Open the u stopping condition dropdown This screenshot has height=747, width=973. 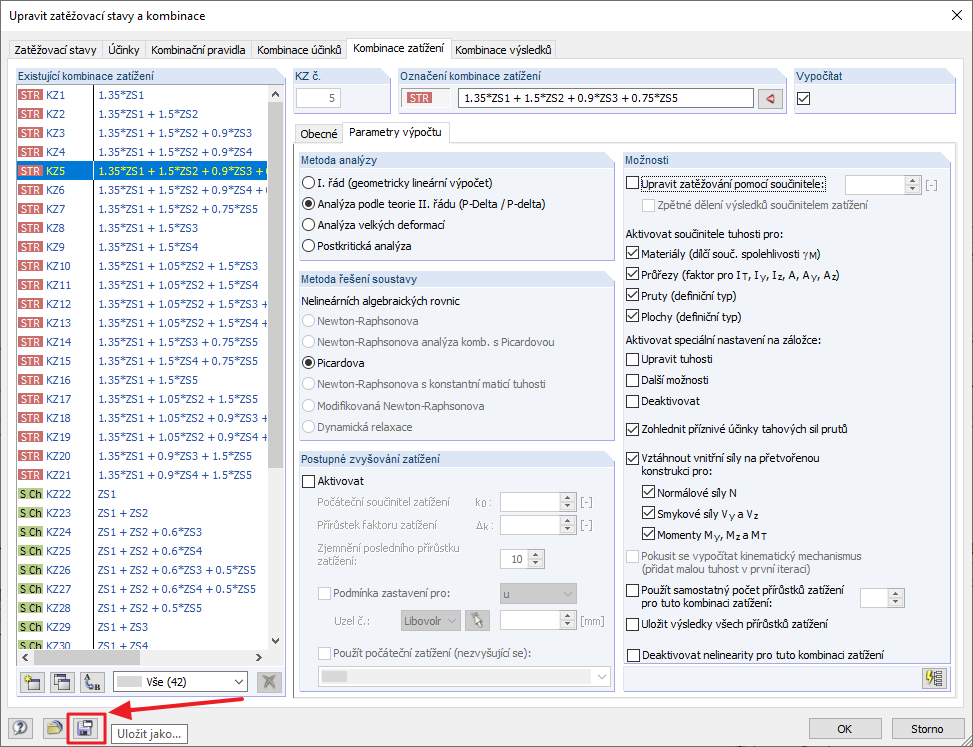point(538,594)
